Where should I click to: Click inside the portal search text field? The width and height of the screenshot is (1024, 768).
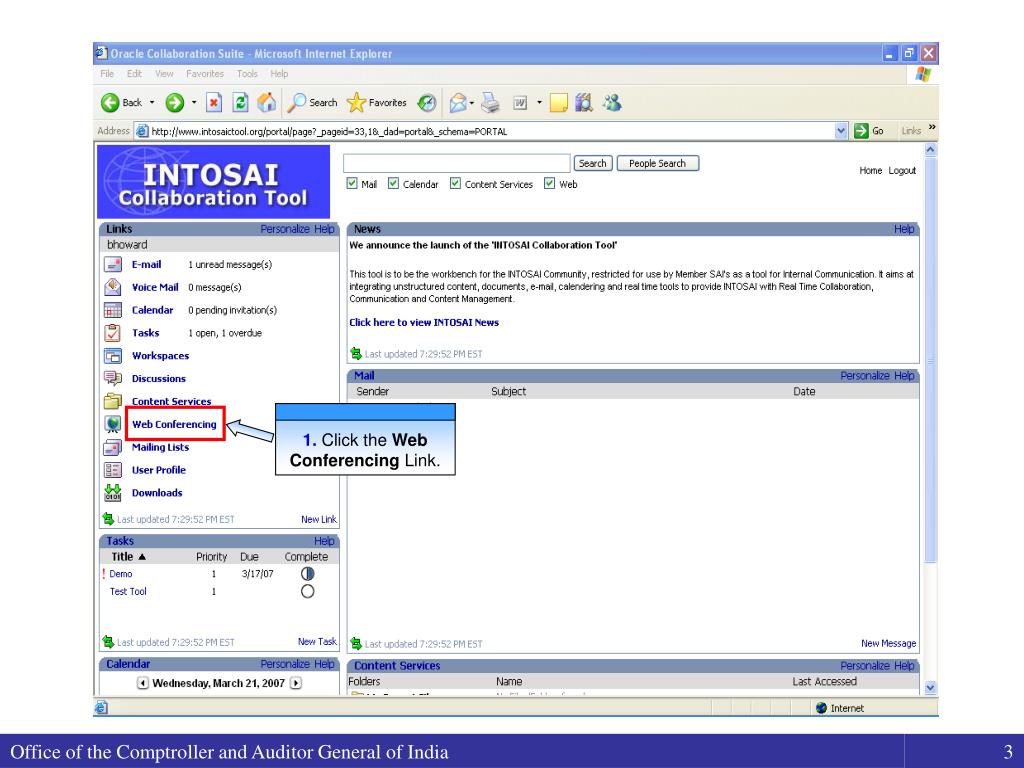tap(457, 163)
